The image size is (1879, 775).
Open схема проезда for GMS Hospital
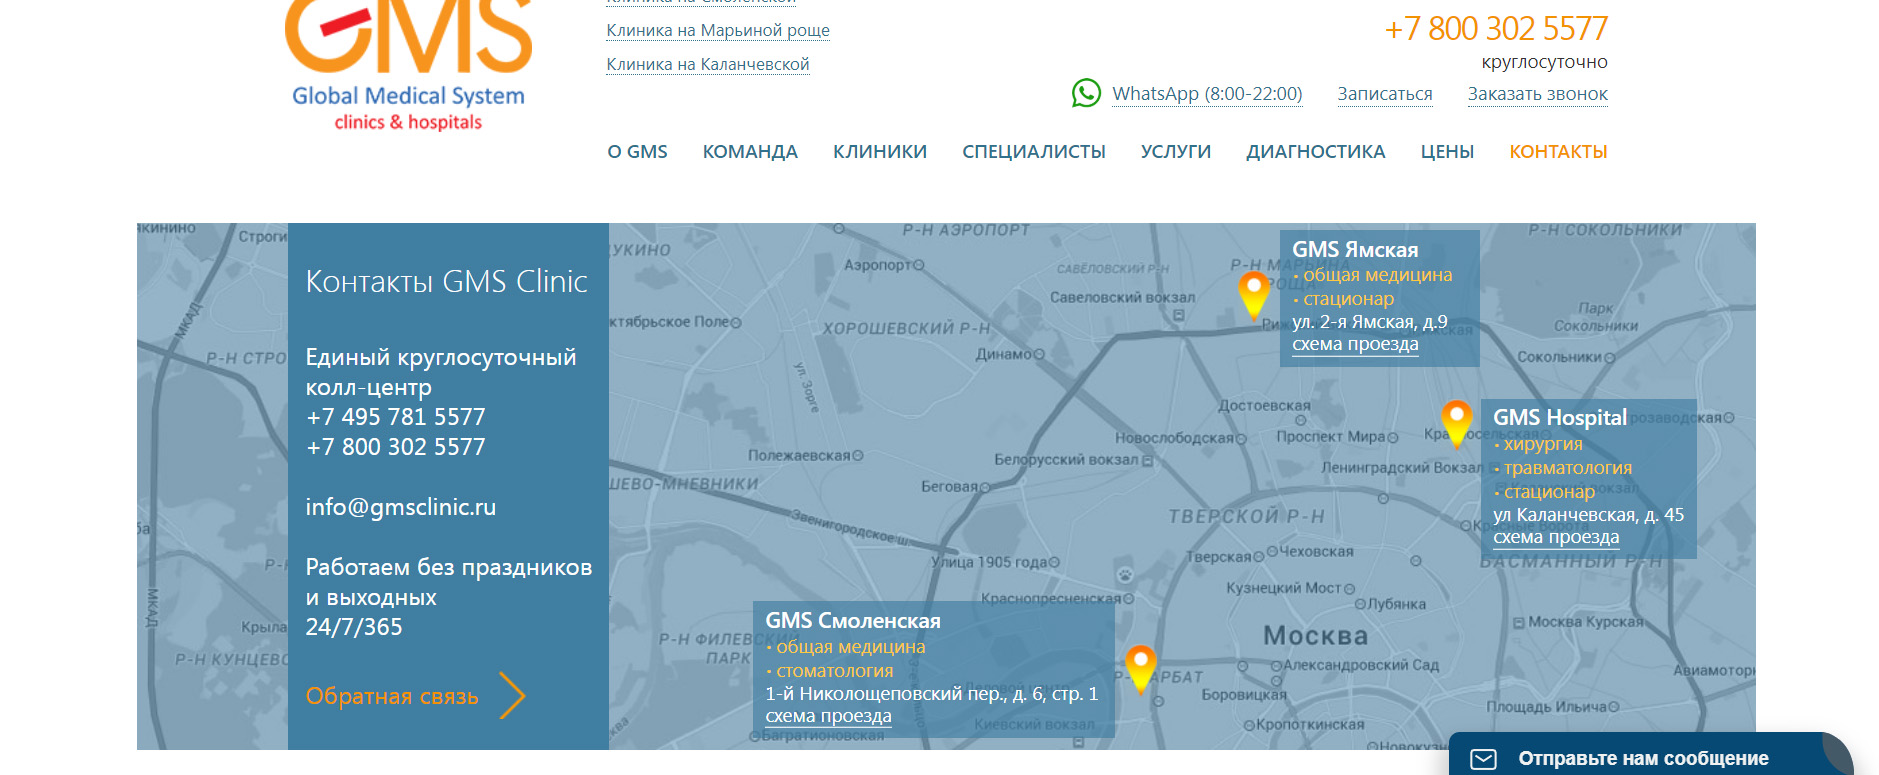pyautogui.click(x=1556, y=537)
